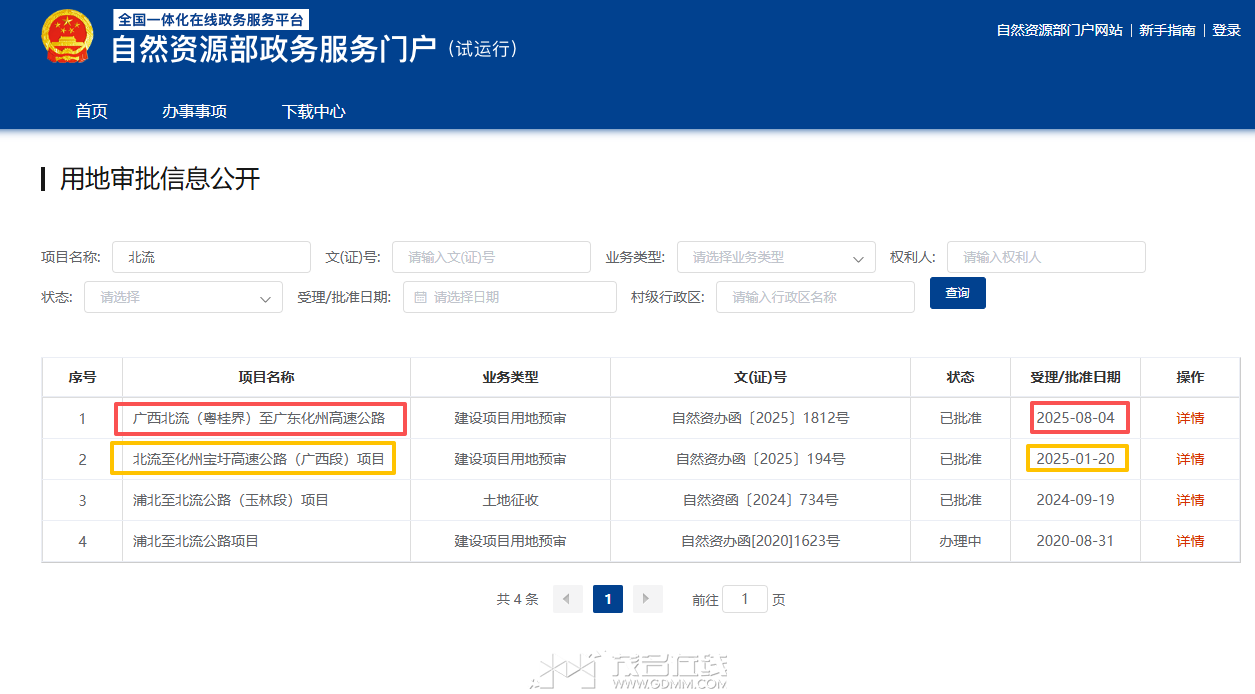This screenshot has width=1255, height=694.
Task: Focus the 文(证)号 input field
Action: [x=491, y=257]
